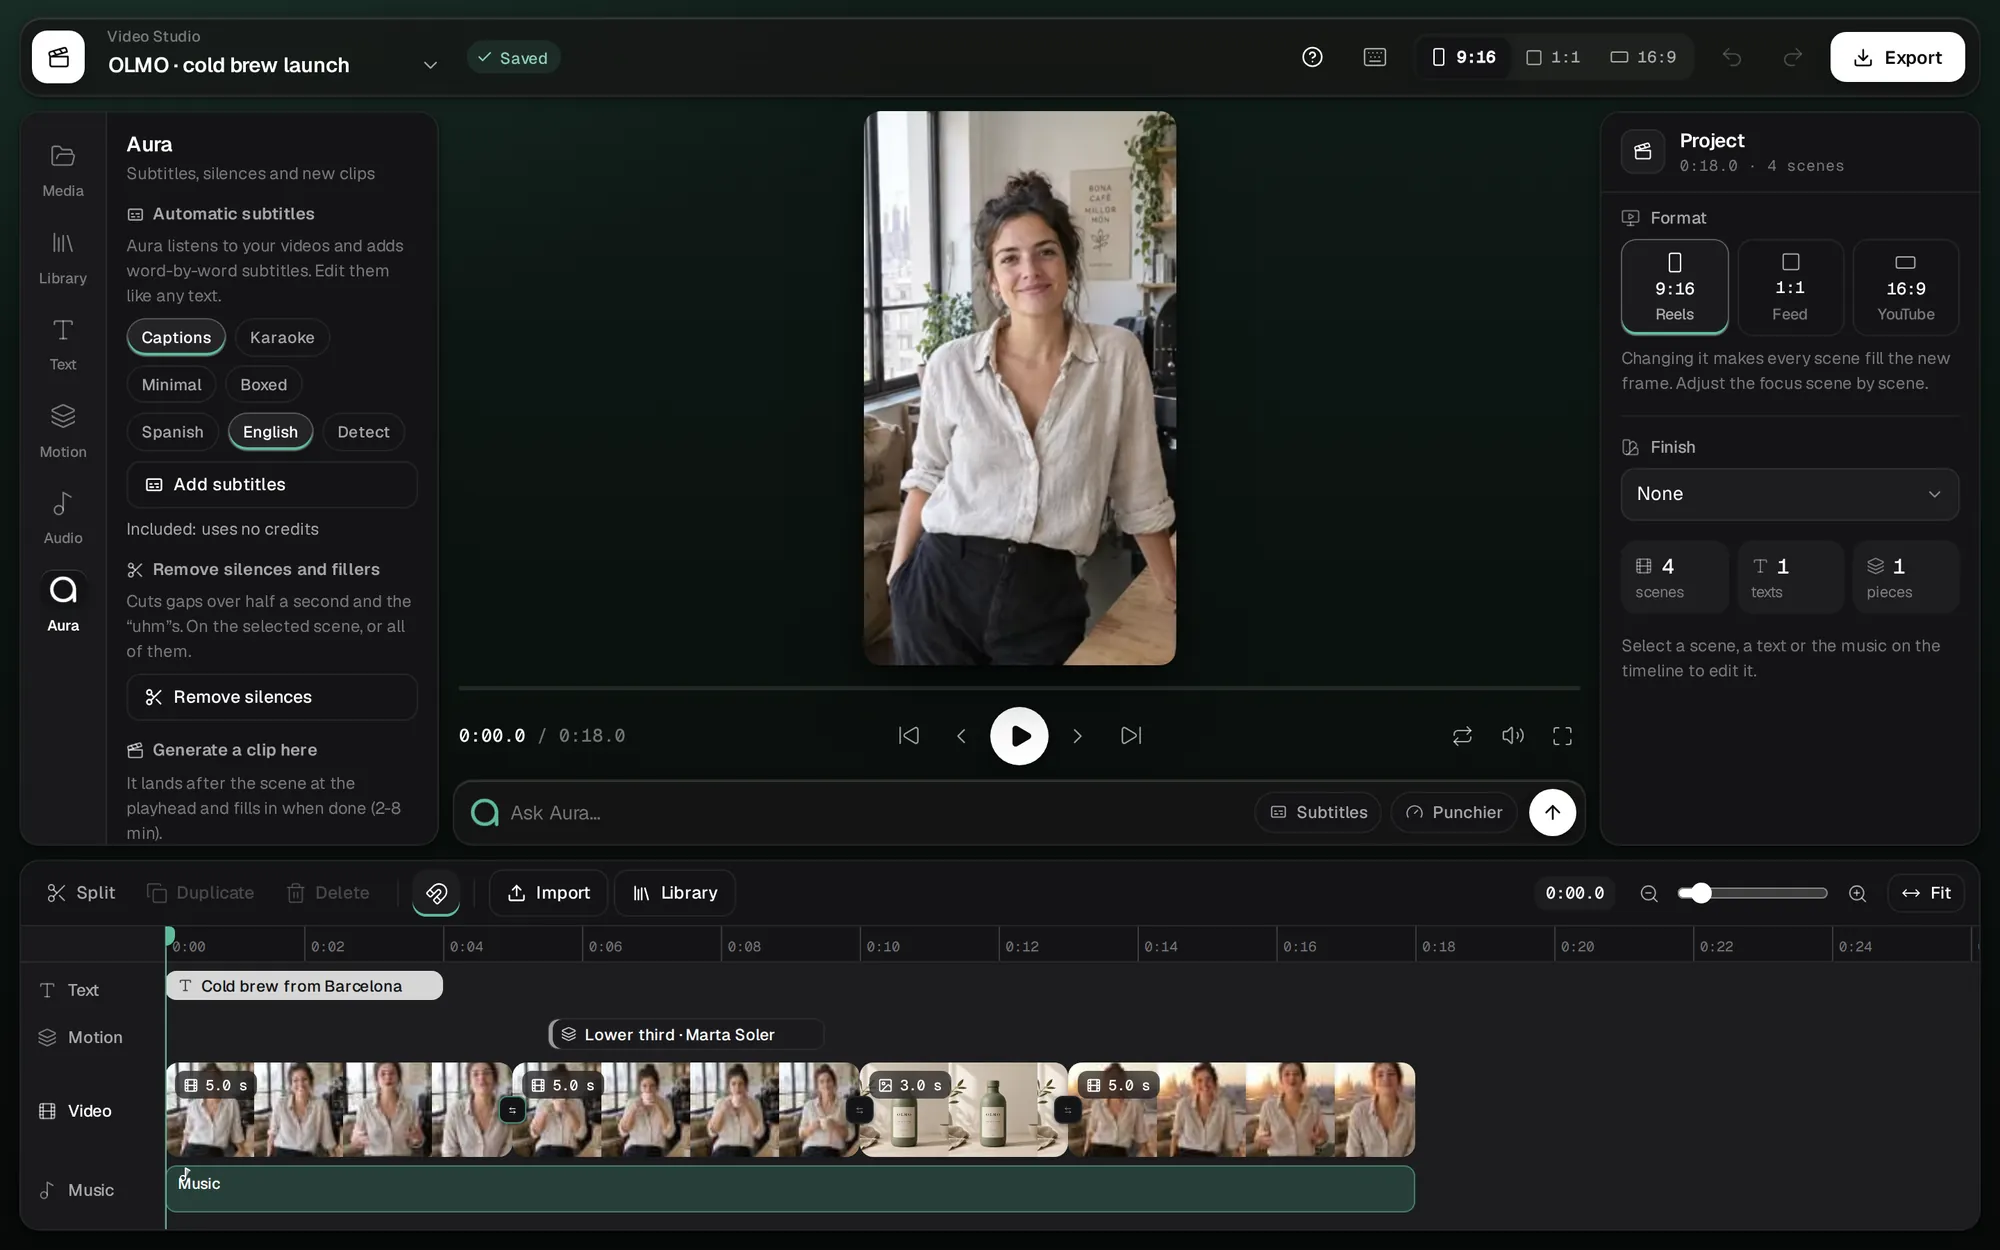
Task: Open the Media sidebar panel
Action: (63, 170)
